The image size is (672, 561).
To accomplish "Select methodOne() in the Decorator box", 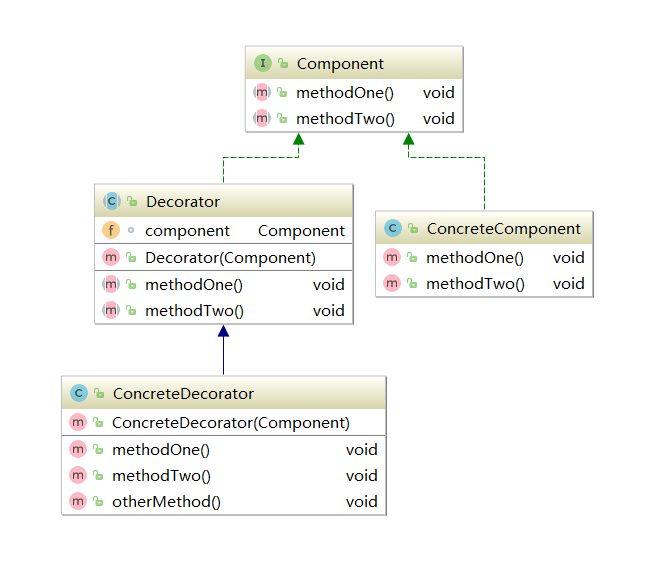I will coord(194,285).
